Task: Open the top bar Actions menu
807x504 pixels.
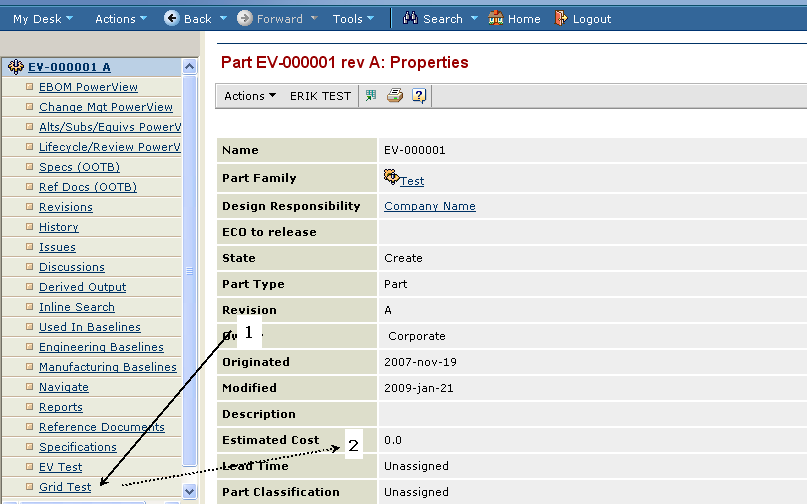Action: click(x=120, y=18)
